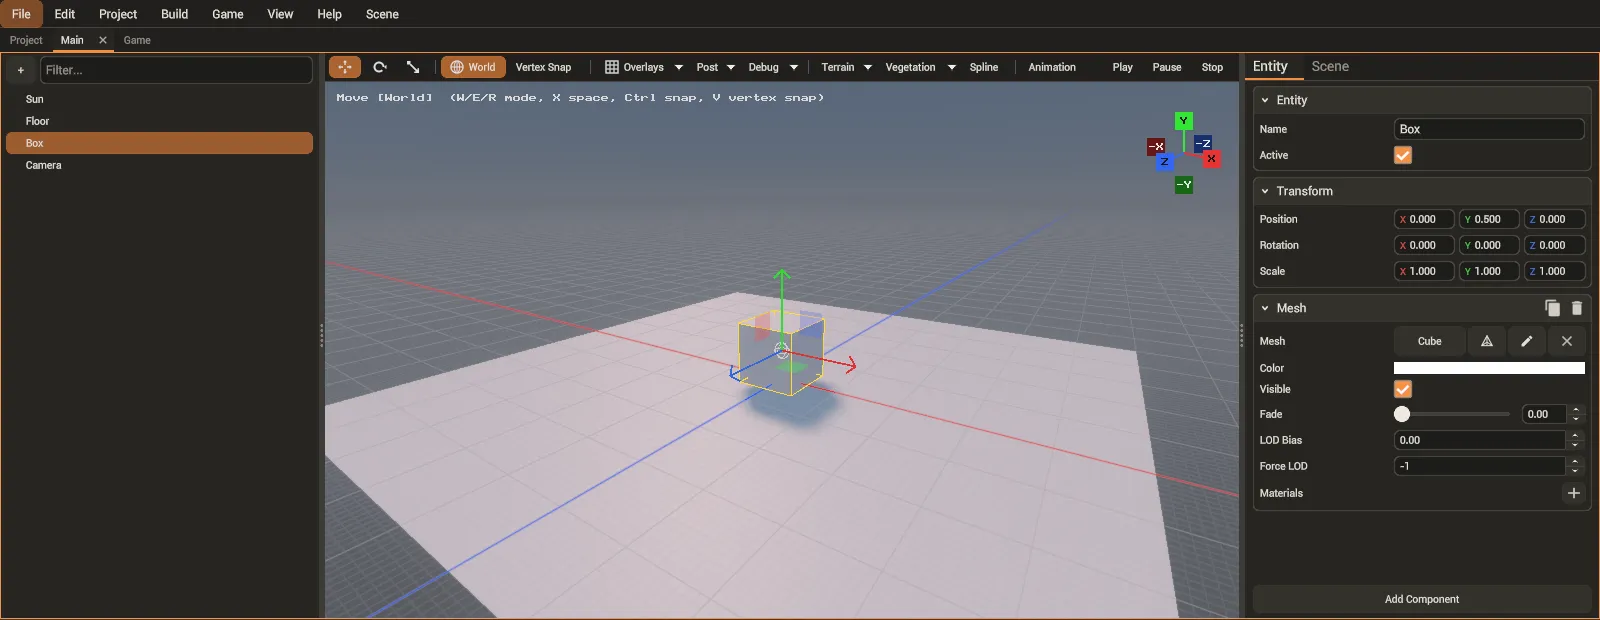Switch to the Scene inspector tab
This screenshot has height=620, width=1600.
coord(1330,66)
